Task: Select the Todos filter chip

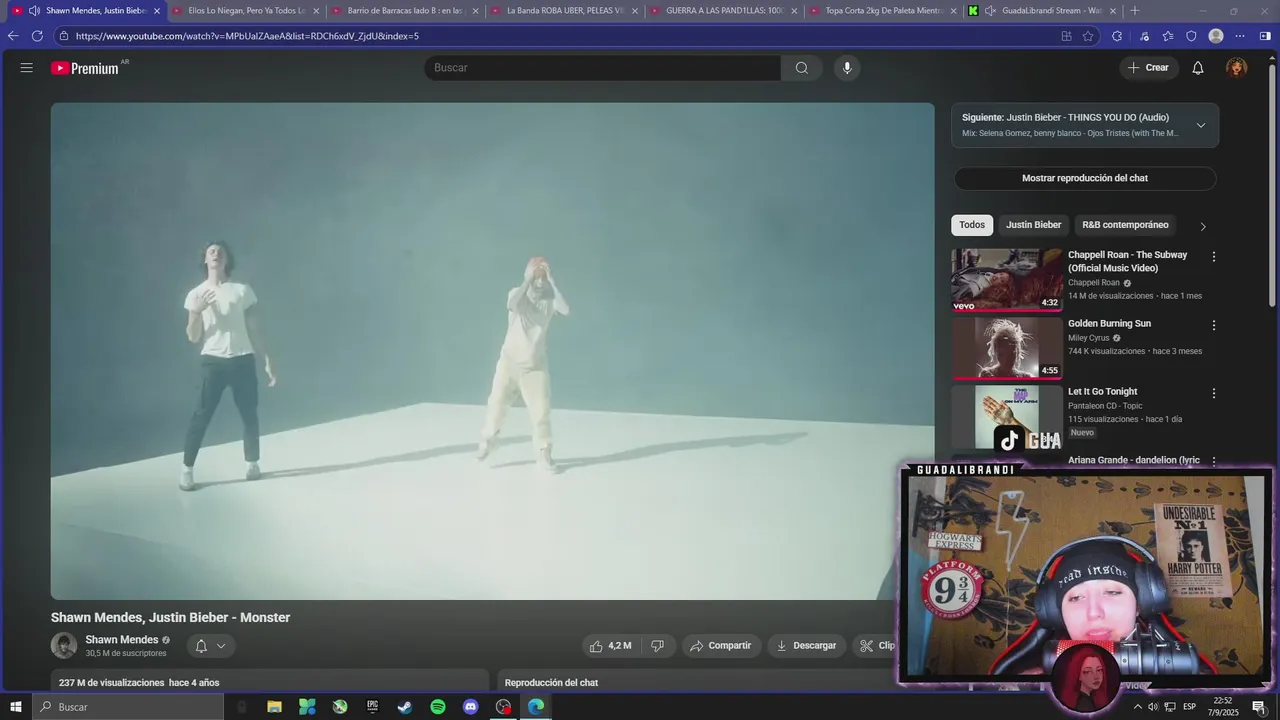Action: (x=972, y=225)
